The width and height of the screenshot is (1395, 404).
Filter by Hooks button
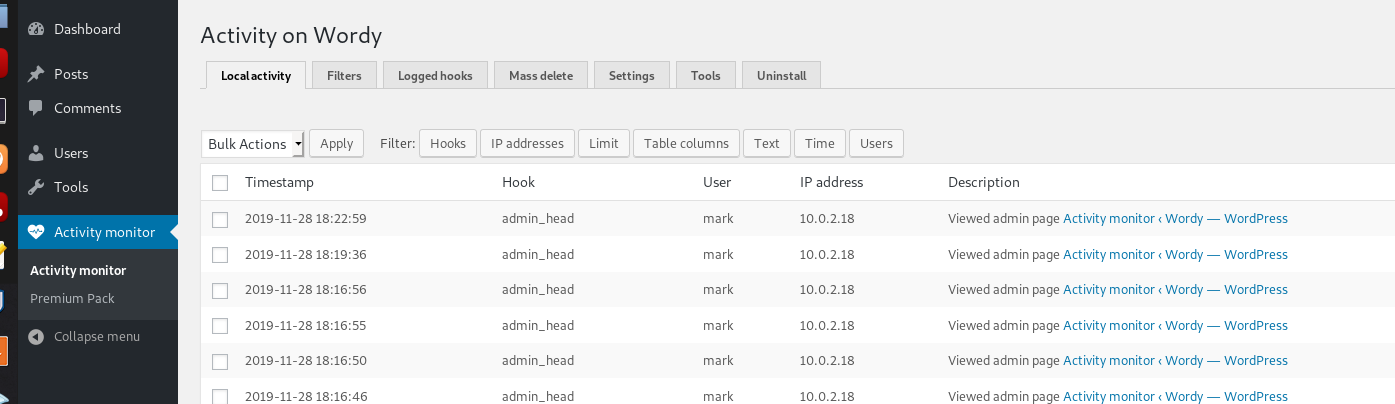448,144
